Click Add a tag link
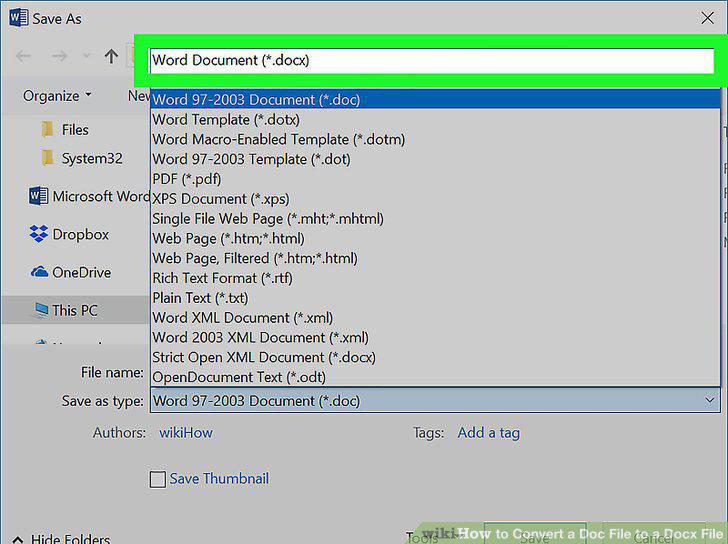The height and width of the screenshot is (544, 728). coord(488,433)
